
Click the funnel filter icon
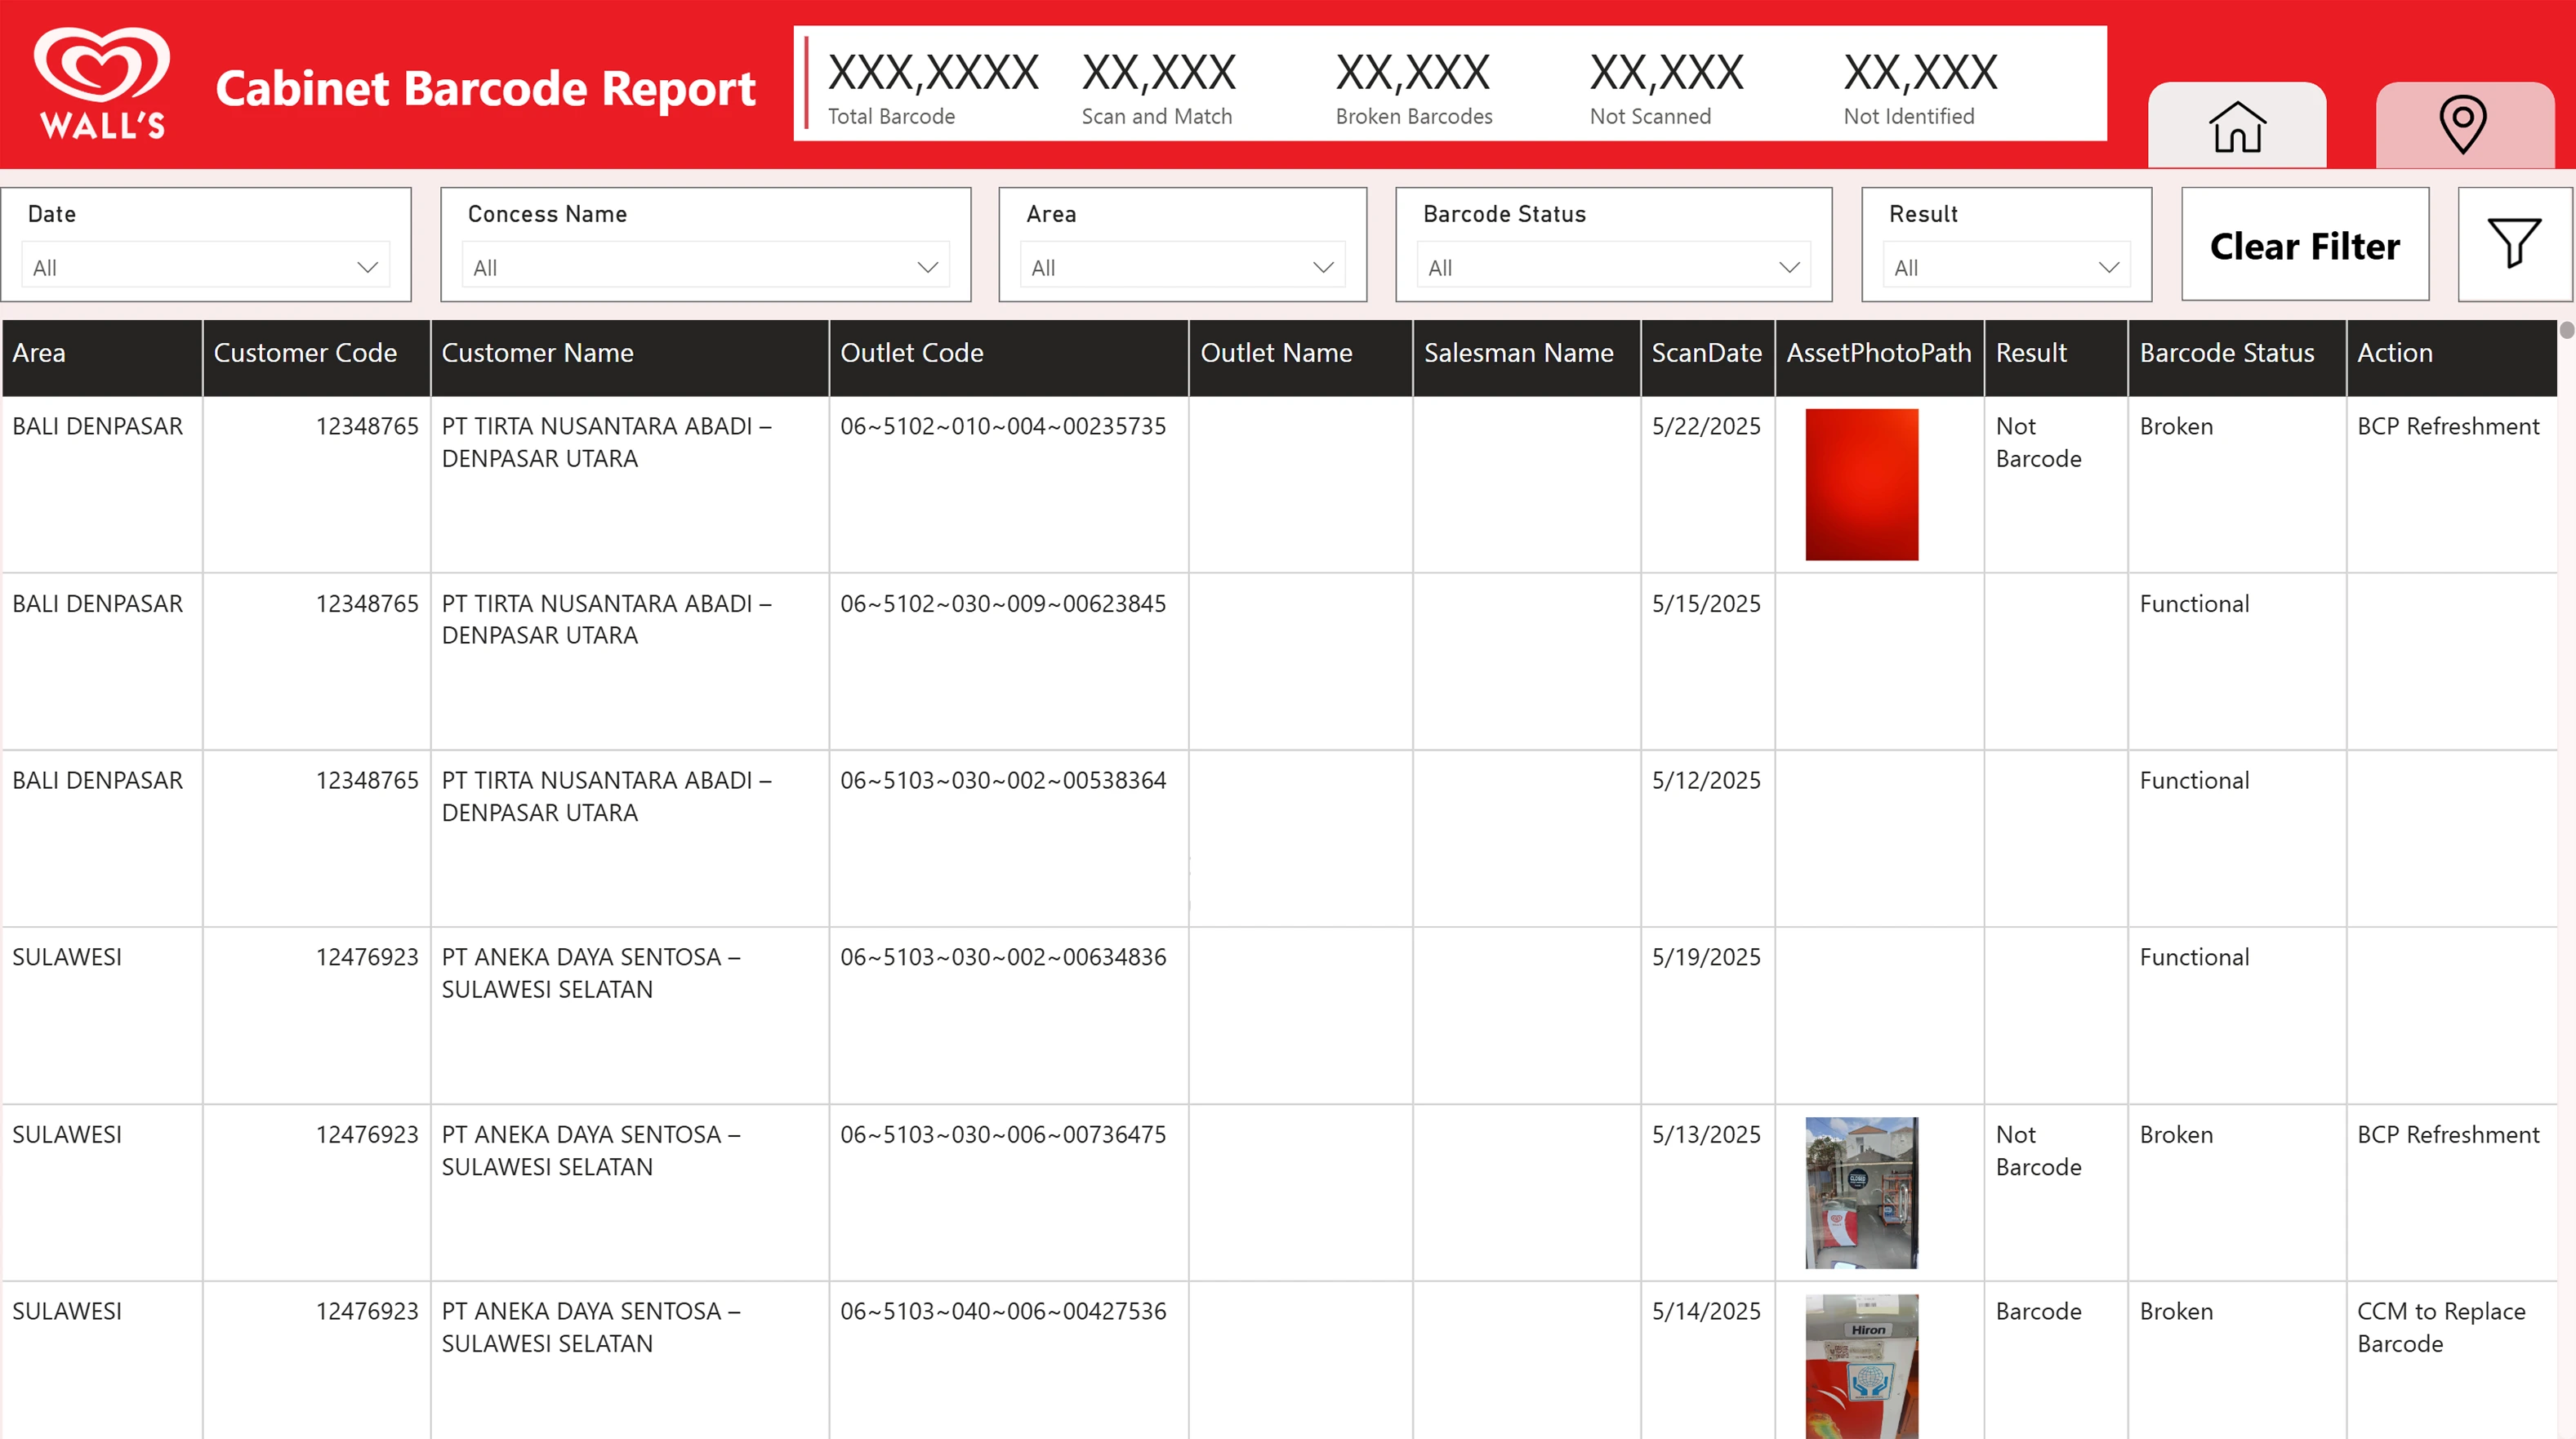pos(2513,244)
